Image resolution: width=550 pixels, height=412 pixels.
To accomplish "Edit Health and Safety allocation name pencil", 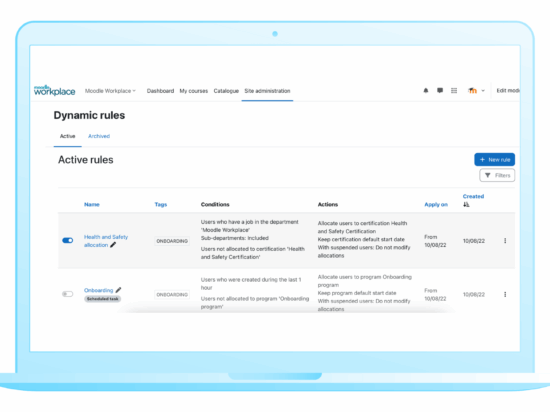I will (x=113, y=245).
